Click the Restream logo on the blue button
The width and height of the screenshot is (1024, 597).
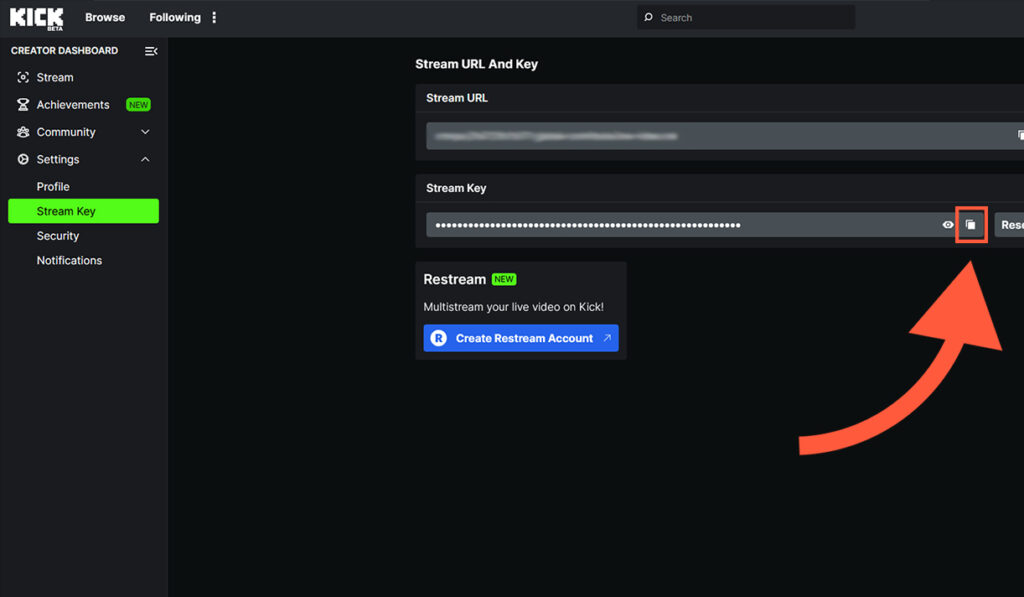(438, 338)
